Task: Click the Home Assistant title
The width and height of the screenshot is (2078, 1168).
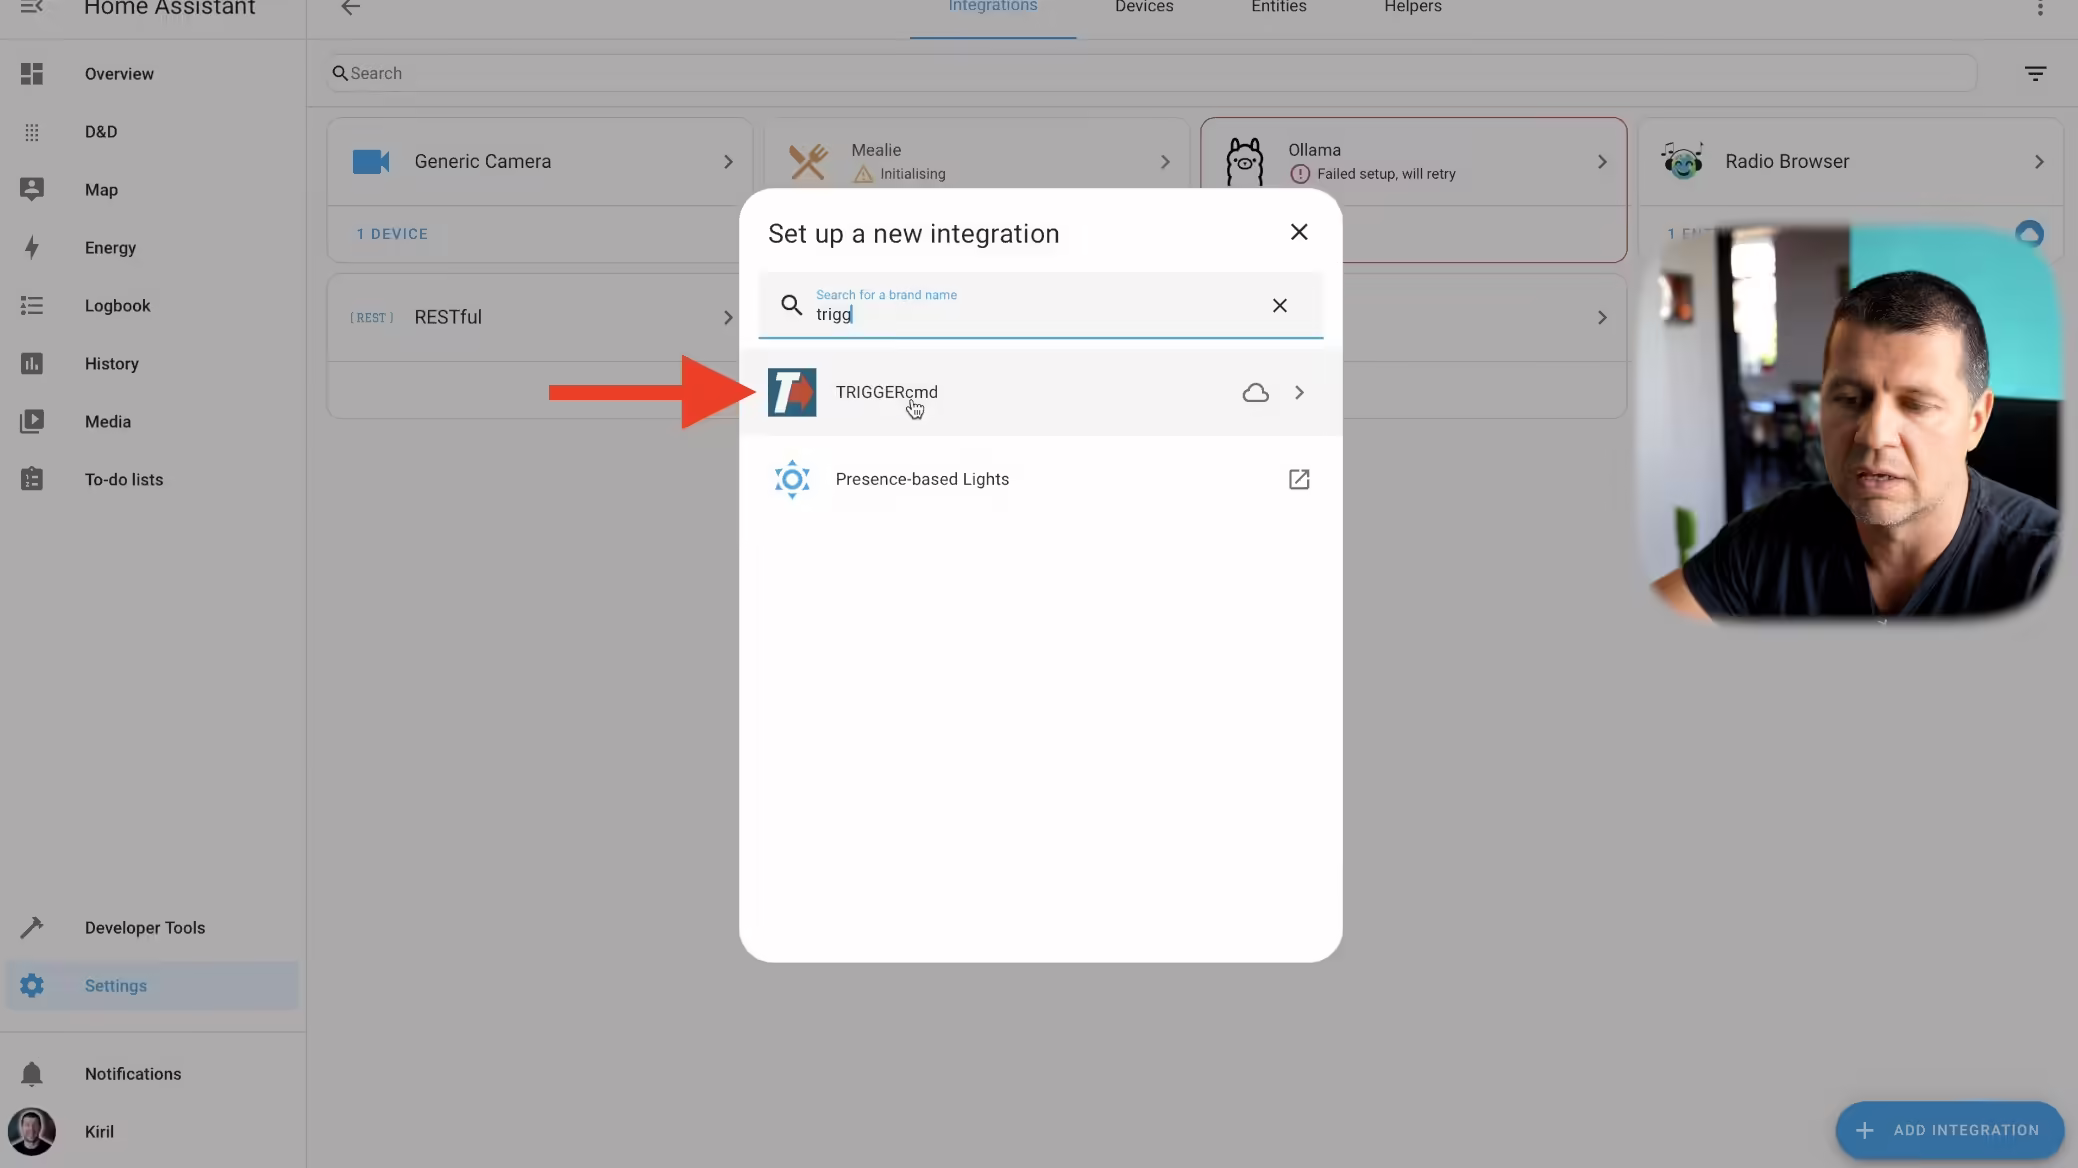Action: (x=170, y=8)
